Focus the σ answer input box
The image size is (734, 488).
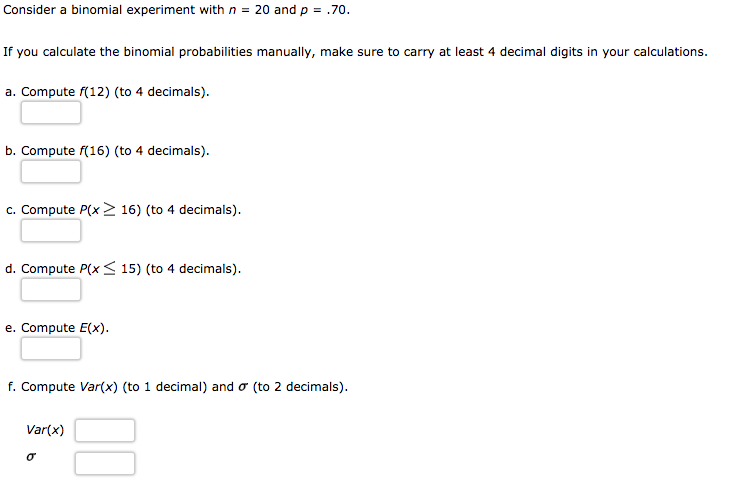pyautogui.click(x=105, y=463)
